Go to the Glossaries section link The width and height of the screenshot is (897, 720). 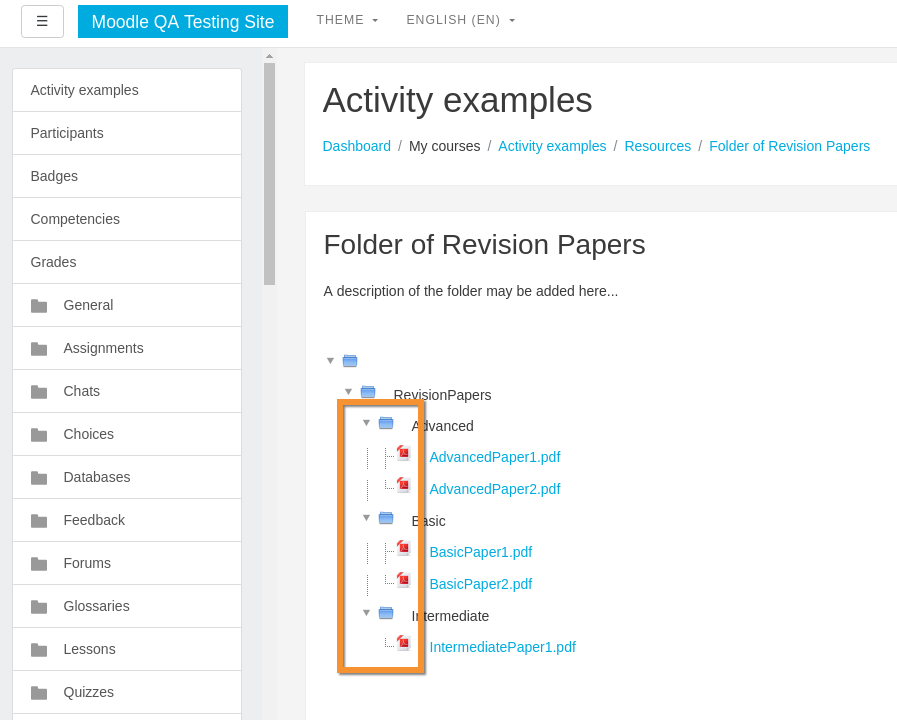[x=97, y=606]
